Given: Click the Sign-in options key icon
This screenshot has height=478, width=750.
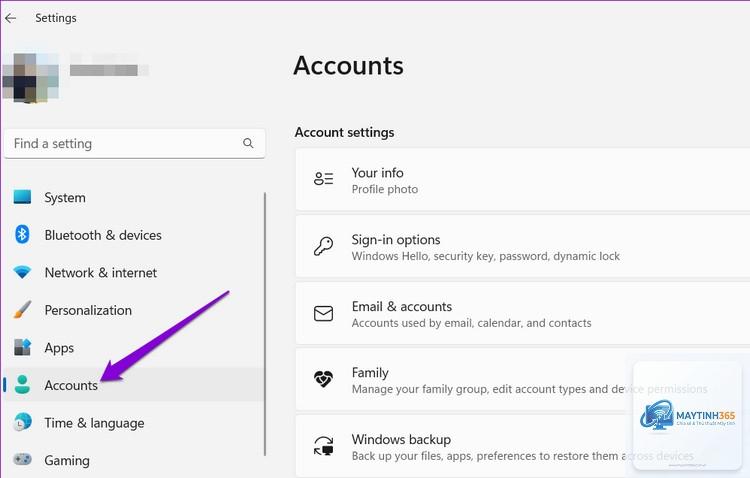Looking at the screenshot, I should [x=323, y=246].
